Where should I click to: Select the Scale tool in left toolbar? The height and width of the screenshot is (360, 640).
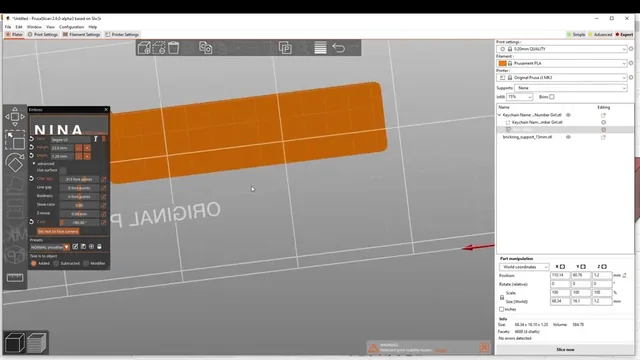[15, 140]
